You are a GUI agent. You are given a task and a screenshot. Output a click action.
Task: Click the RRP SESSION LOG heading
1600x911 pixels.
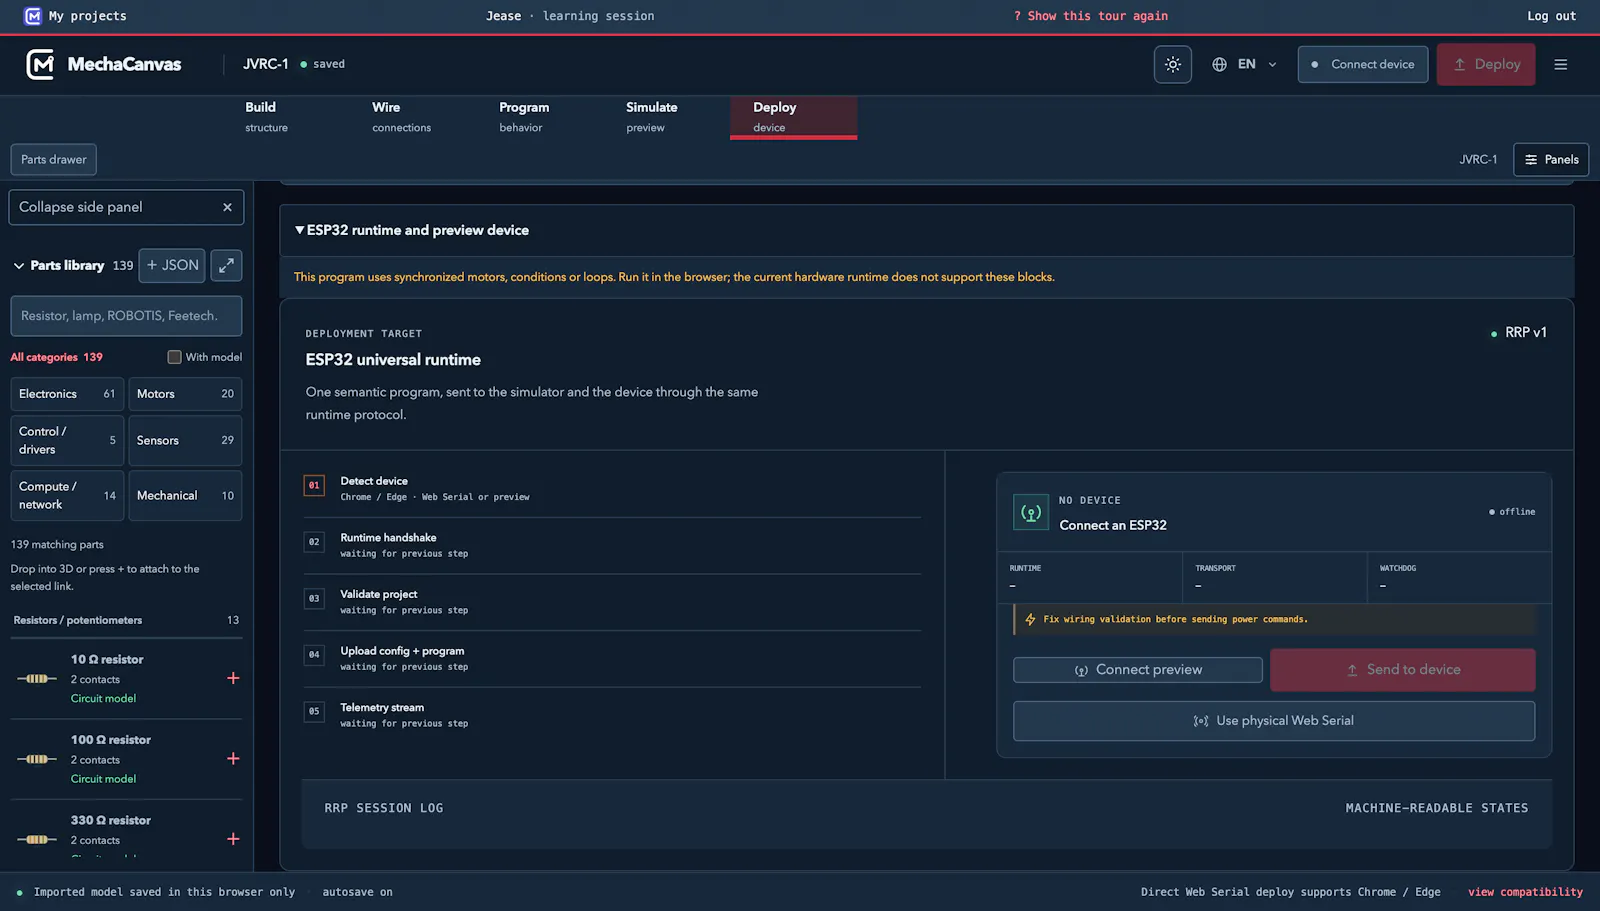384,808
